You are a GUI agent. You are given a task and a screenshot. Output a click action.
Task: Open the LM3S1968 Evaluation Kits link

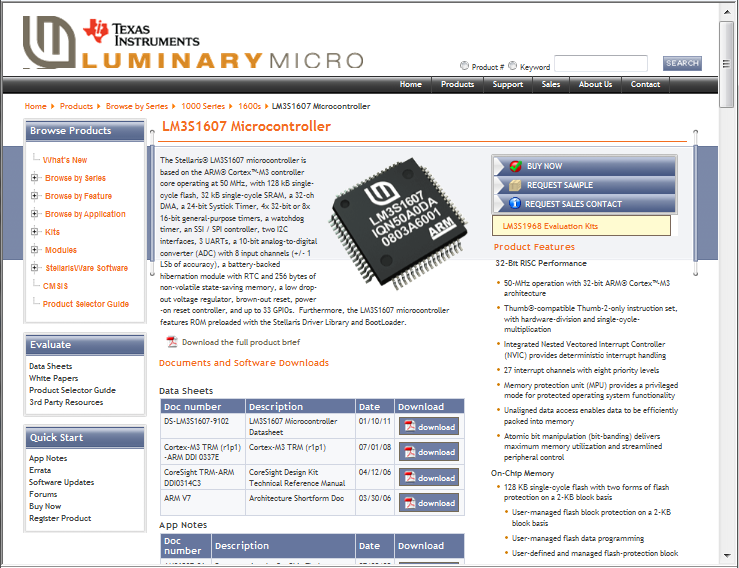550,226
